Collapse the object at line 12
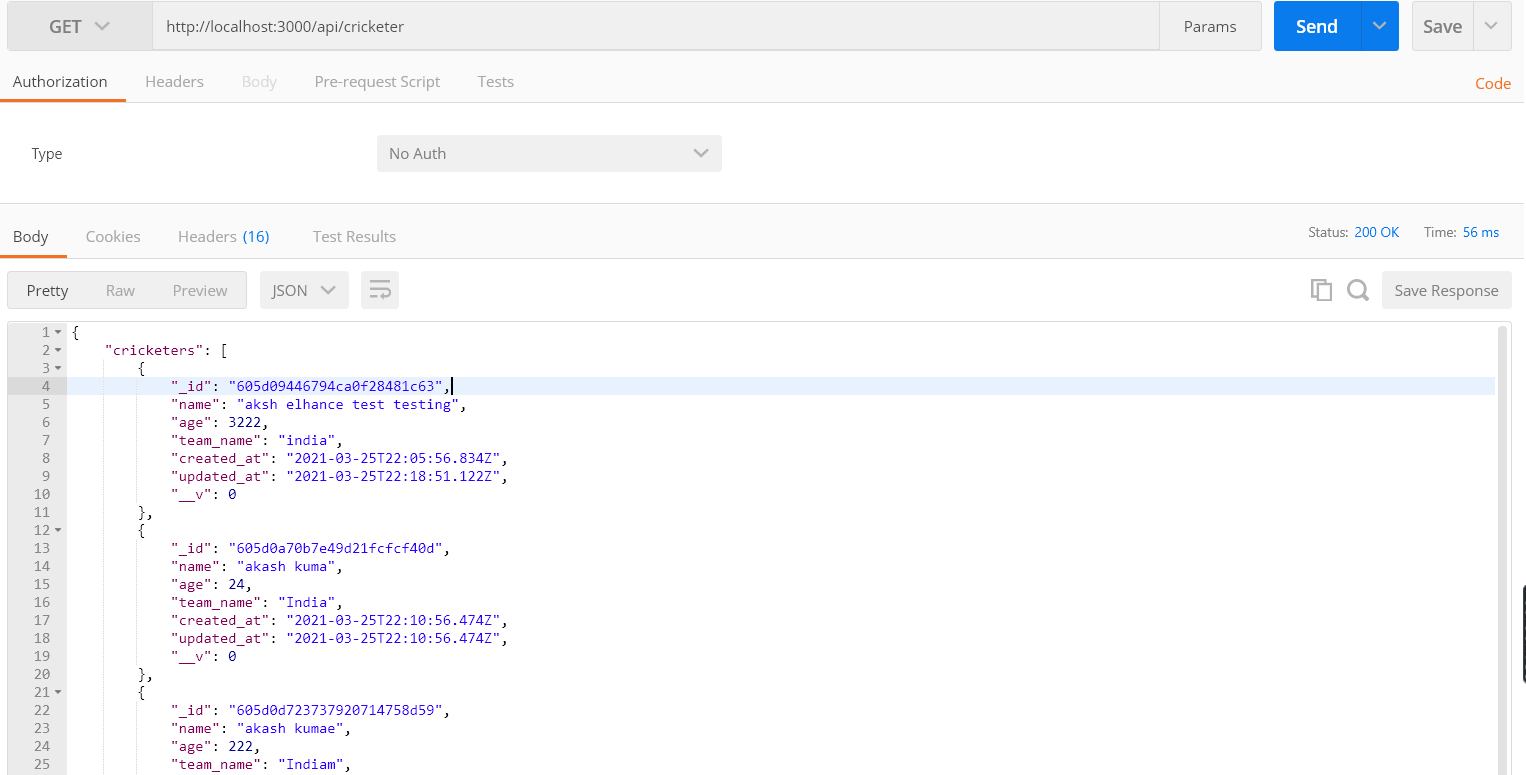Viewport: 1526px width, 775px height. pyautogui.click(x=58, y=530)
